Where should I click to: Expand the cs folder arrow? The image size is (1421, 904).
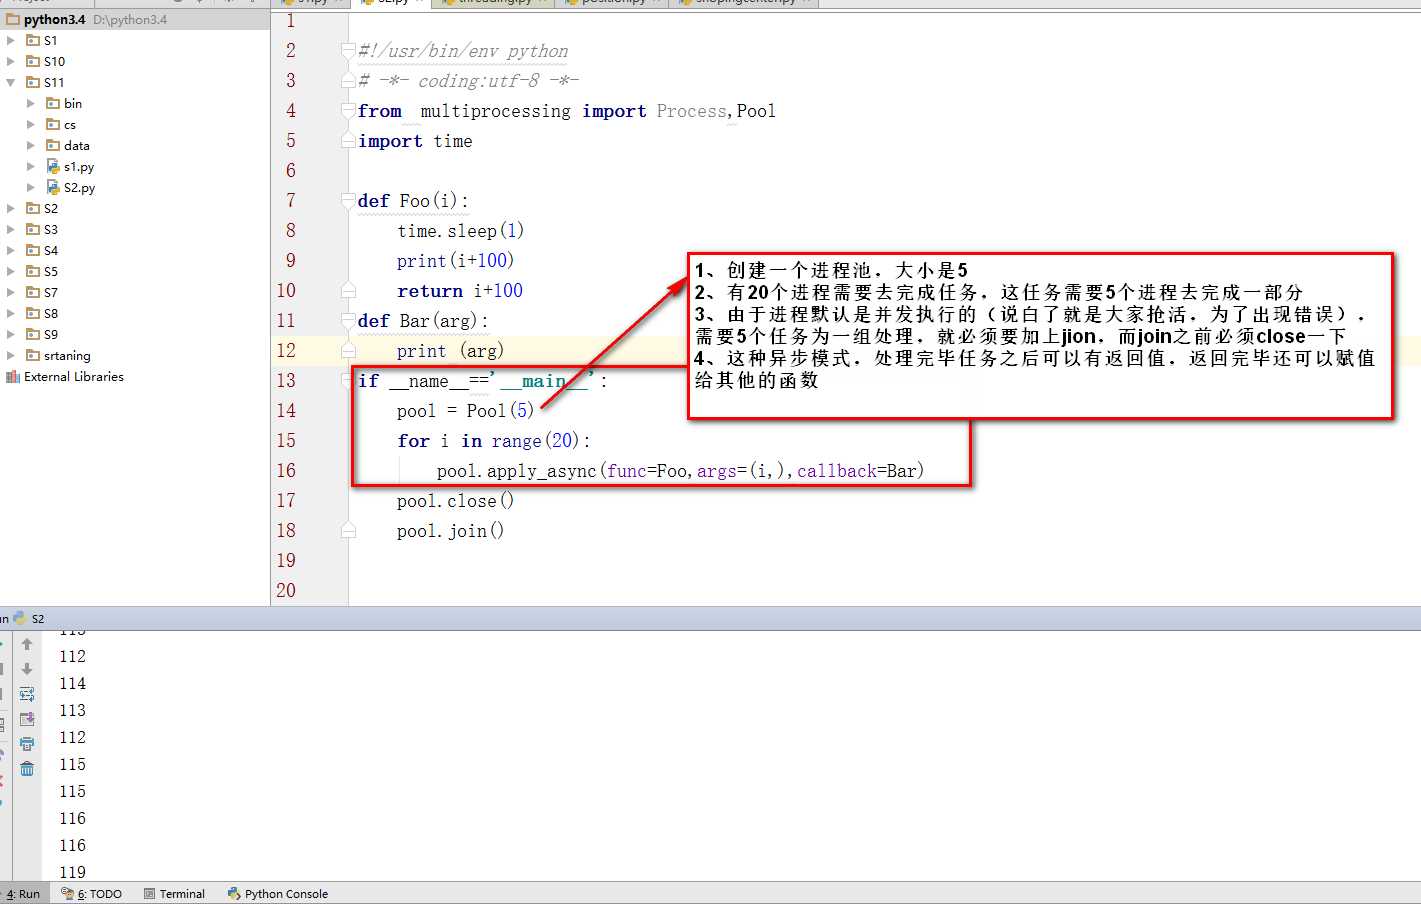coord(31,124)
